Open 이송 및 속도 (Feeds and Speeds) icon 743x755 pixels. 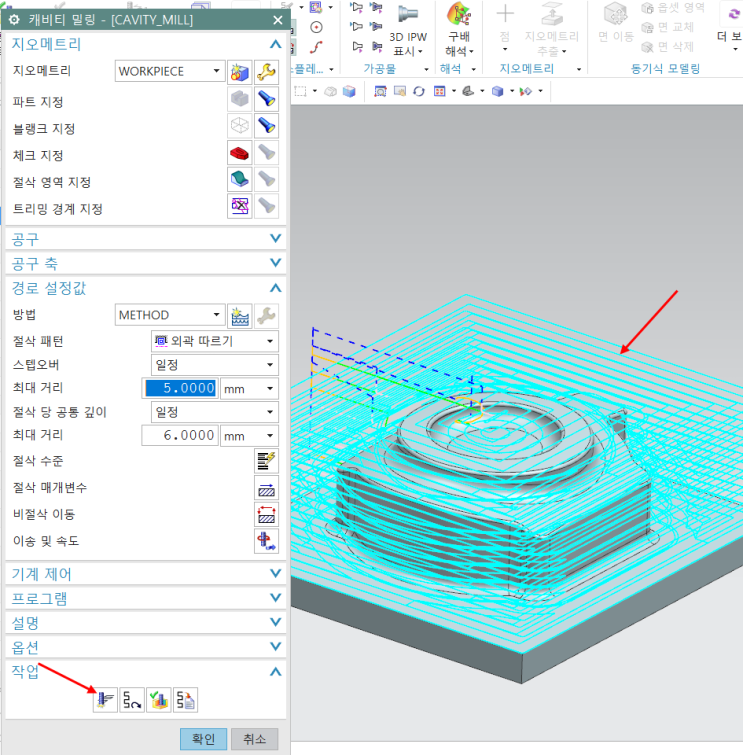(x=265, y=542)
